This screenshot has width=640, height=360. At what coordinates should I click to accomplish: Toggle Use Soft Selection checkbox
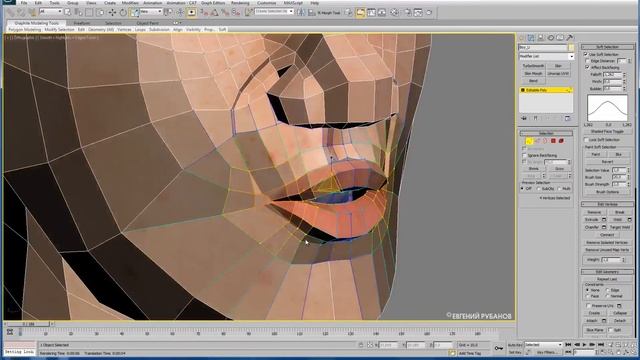pos(586,54)
